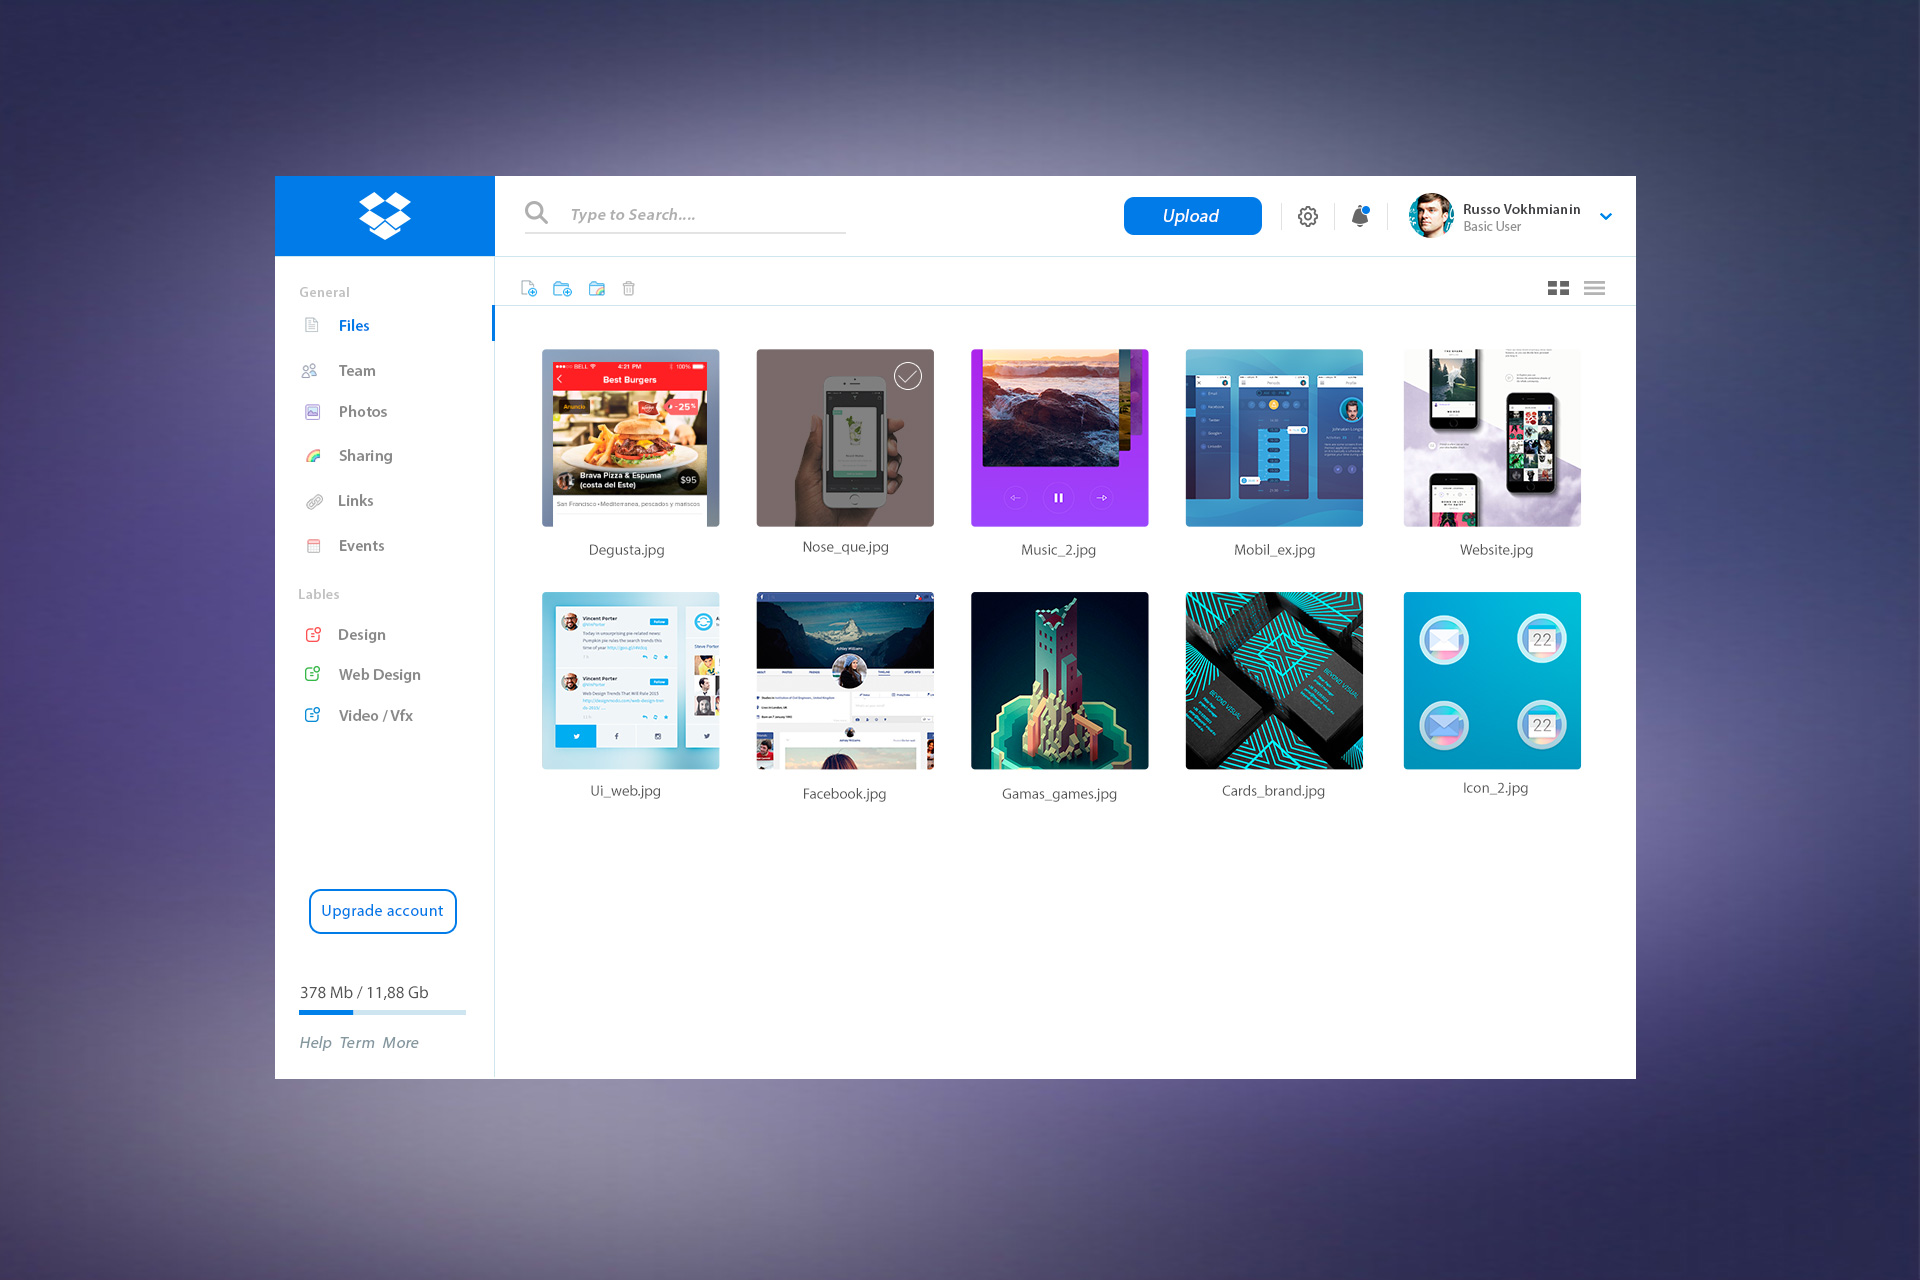Expand the Russo Vokhmianin account dropdown
This screenshot has width=1920, height=1280.
tap(1610, 217)
